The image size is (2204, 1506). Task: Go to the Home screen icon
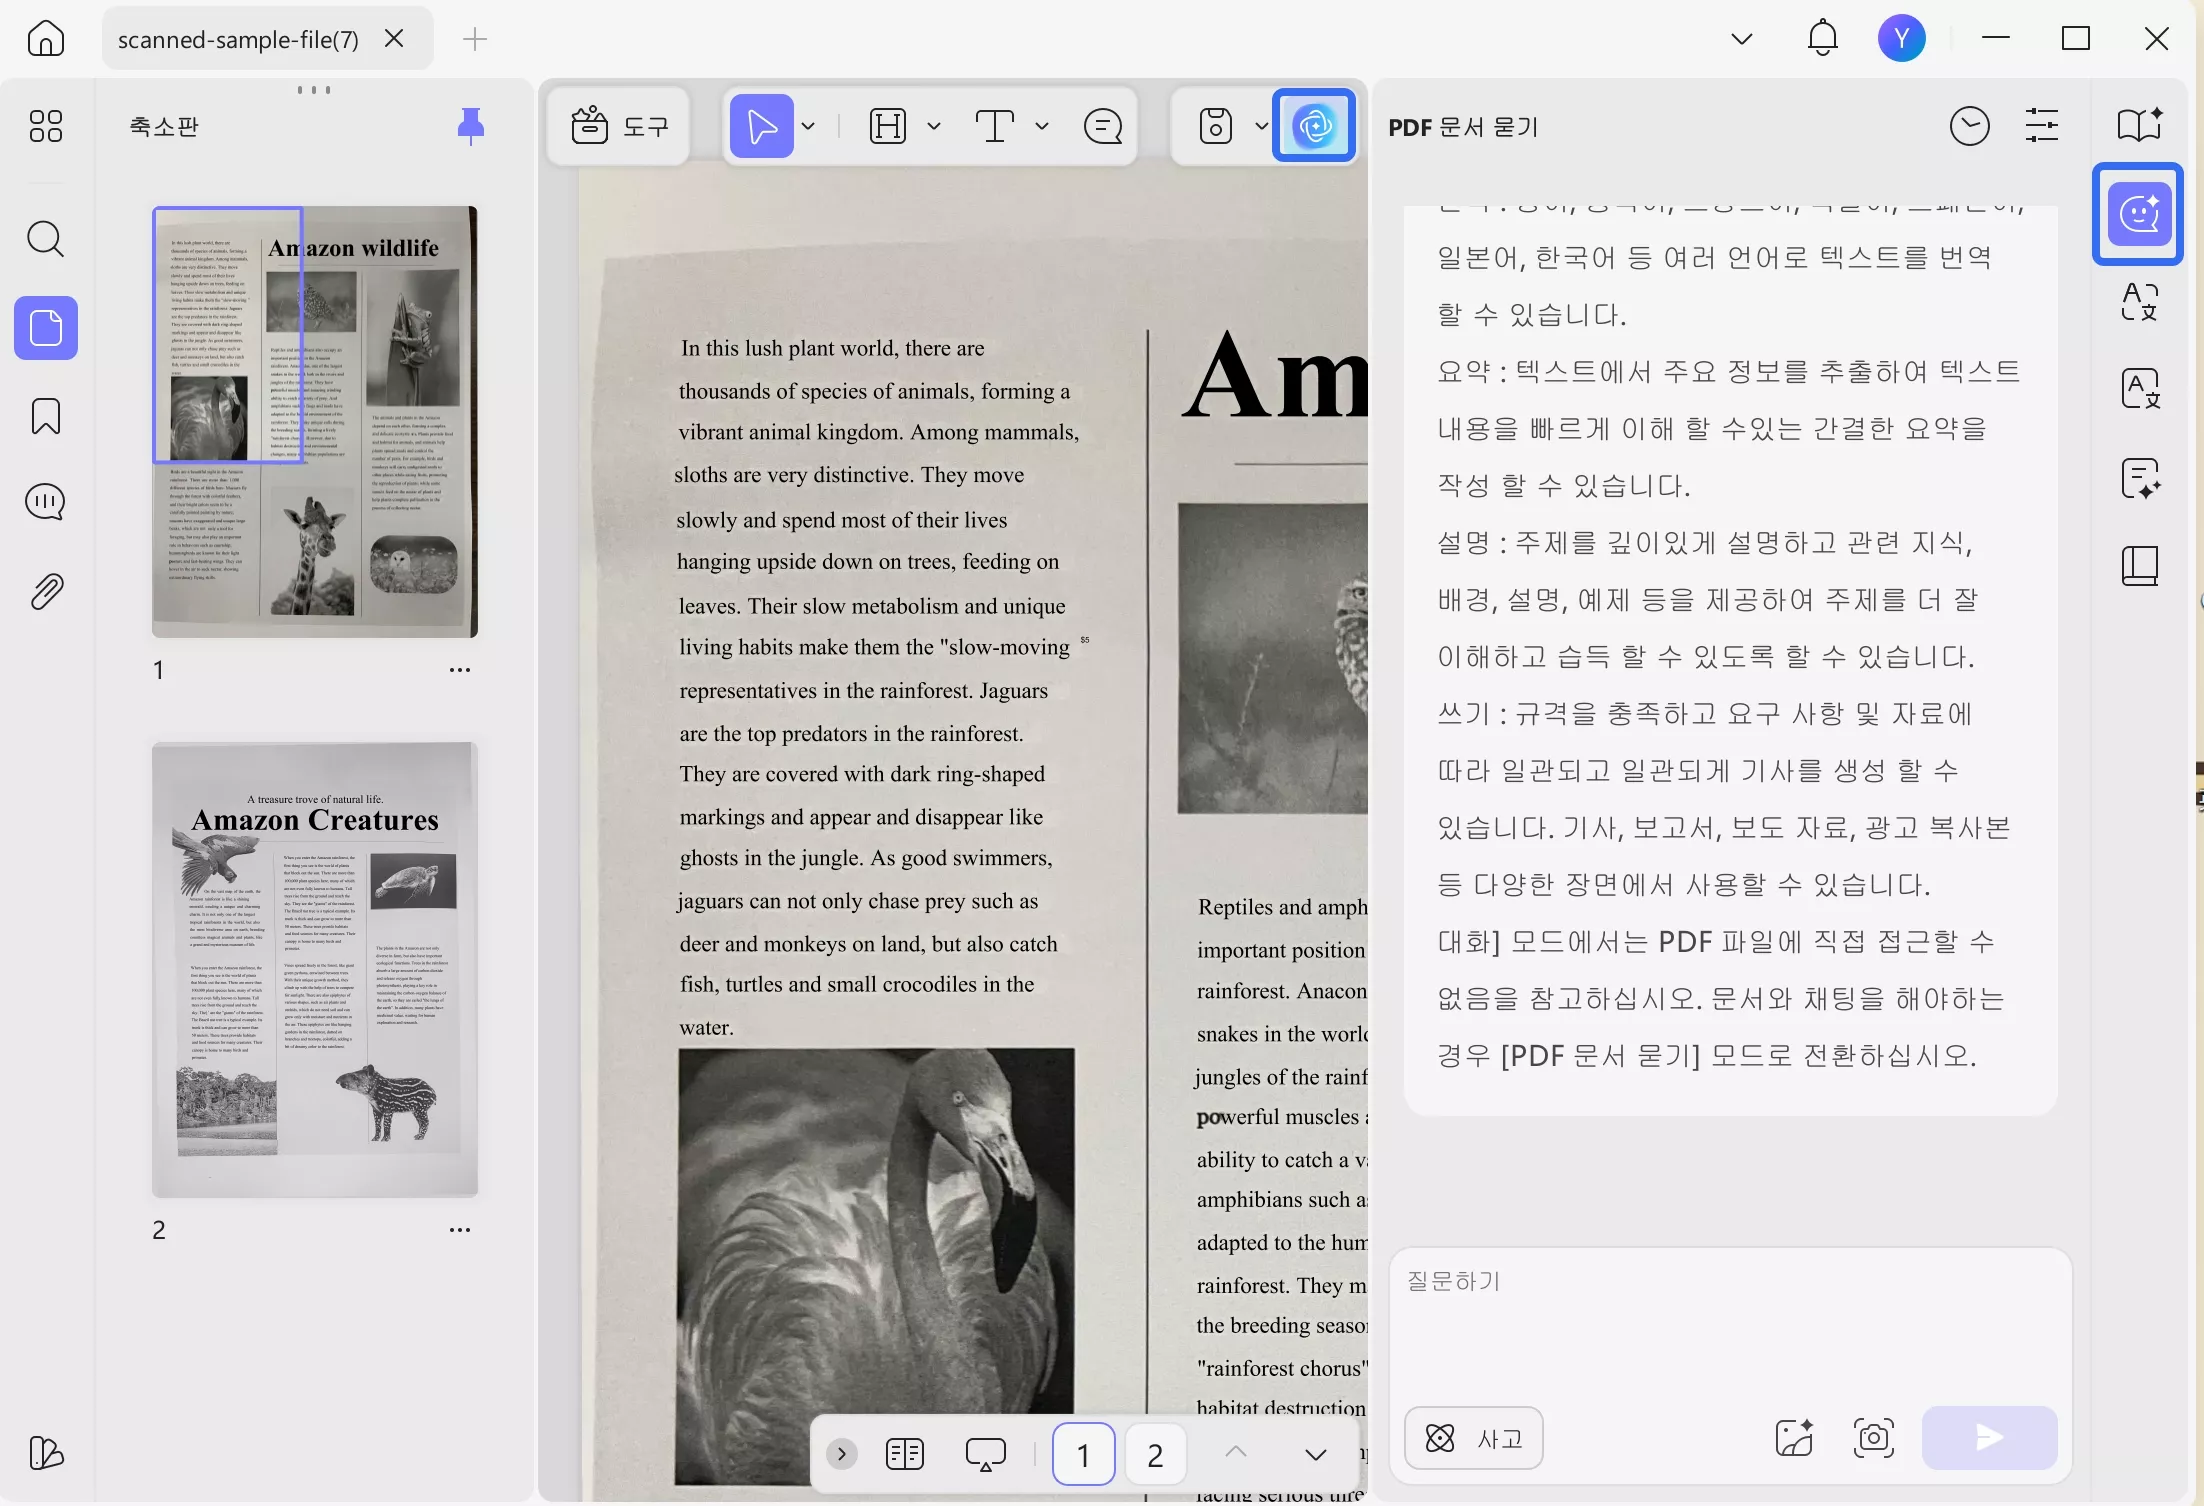[46, 39]
